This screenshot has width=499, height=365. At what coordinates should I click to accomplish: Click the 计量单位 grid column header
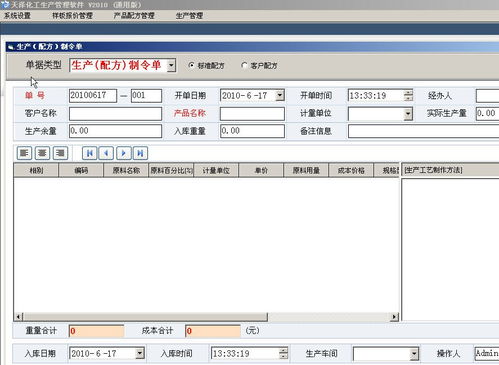coord(216,170)
